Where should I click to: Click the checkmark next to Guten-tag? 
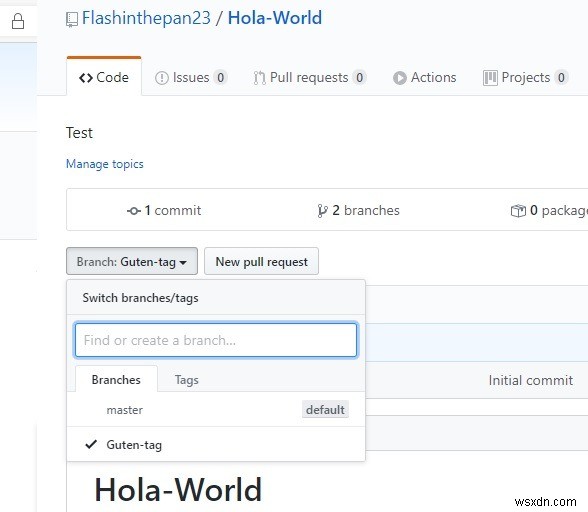coord(91,444)
